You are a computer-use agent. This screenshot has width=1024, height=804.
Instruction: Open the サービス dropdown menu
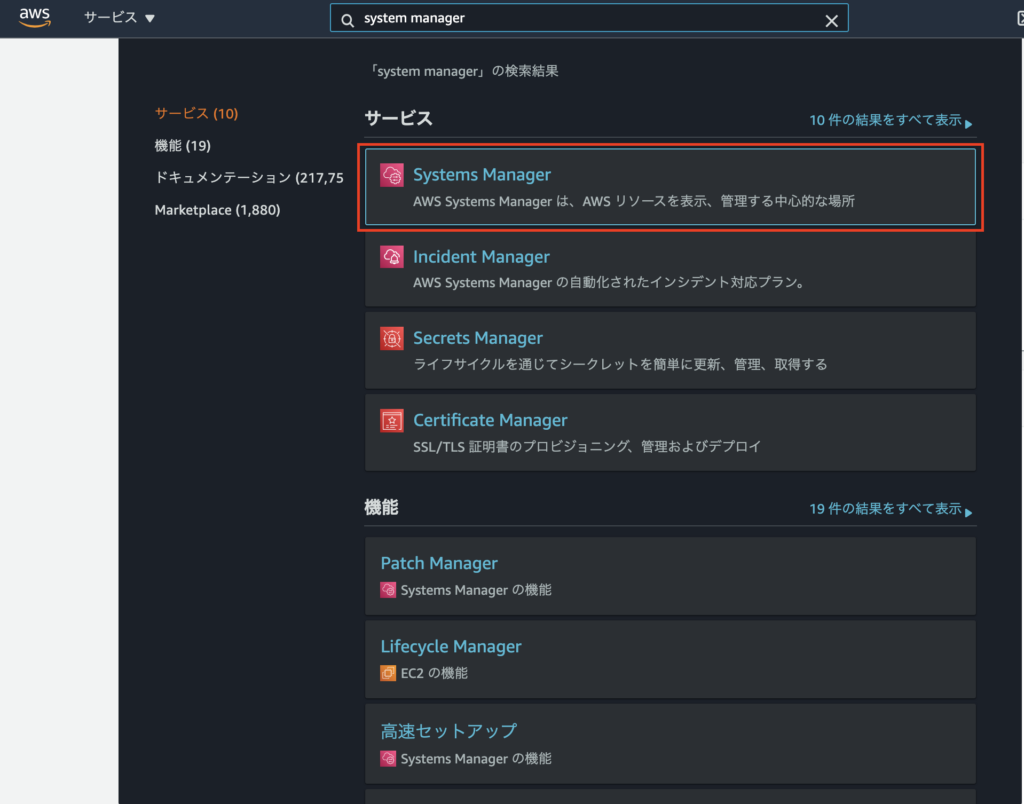119,18
